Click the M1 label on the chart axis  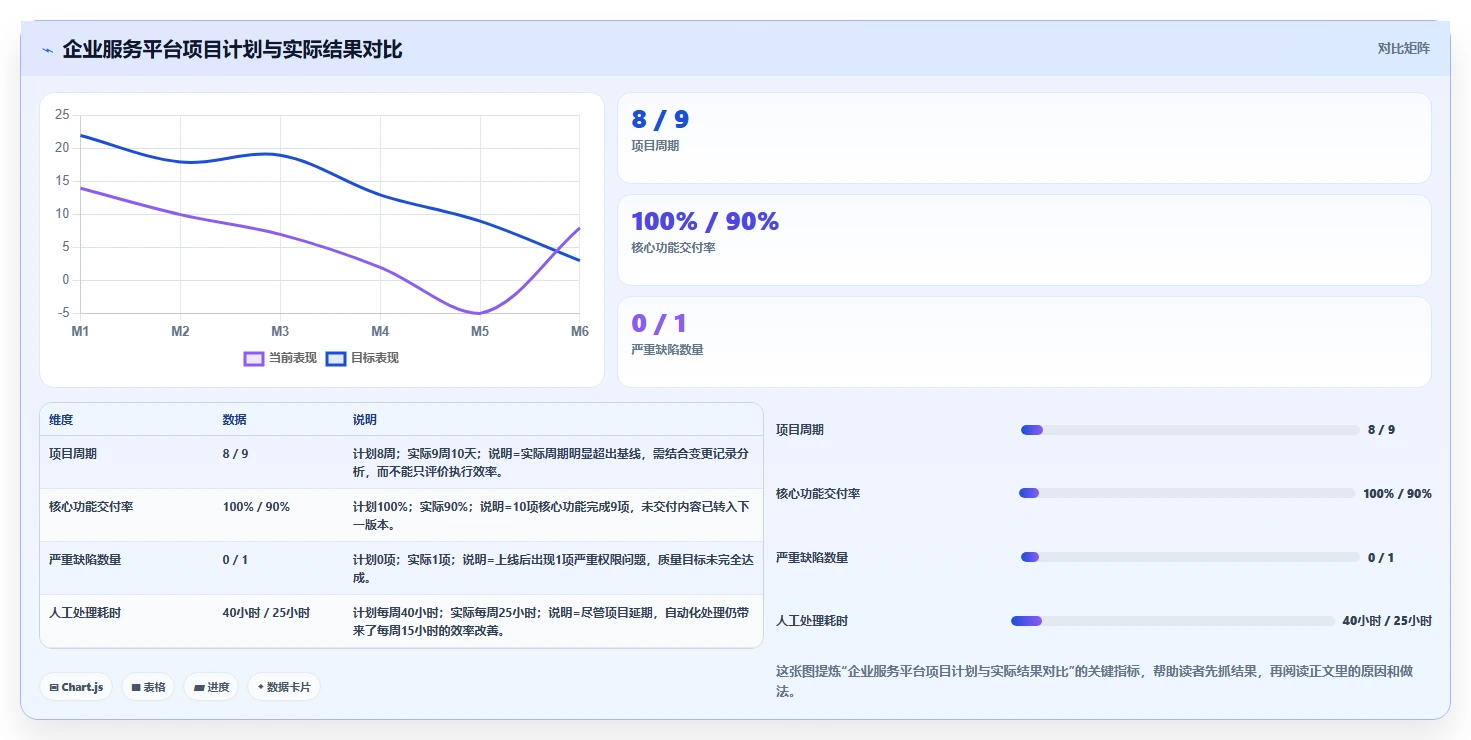80,331
